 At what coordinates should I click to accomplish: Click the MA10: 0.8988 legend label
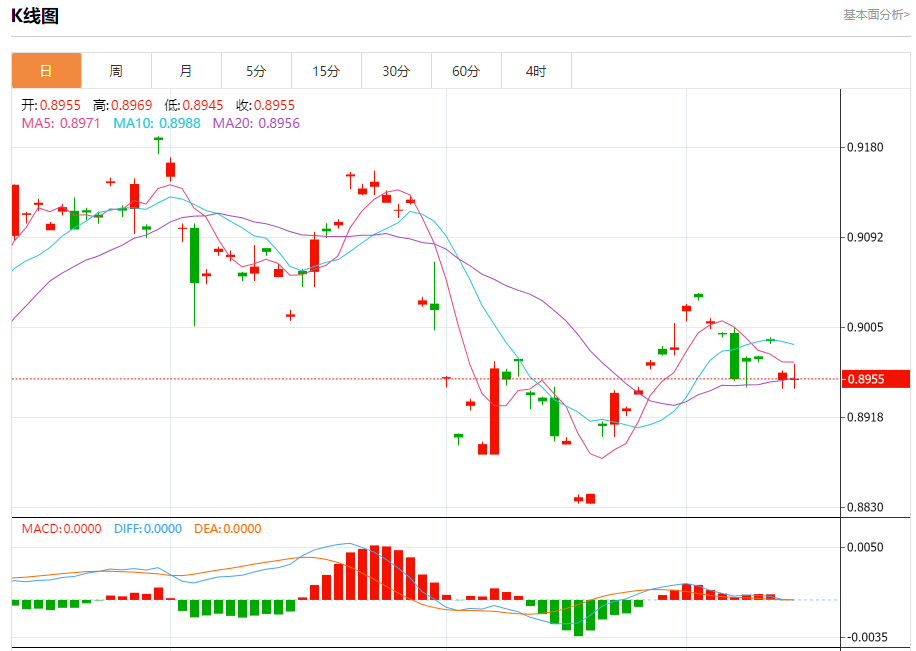pos(157,123)
